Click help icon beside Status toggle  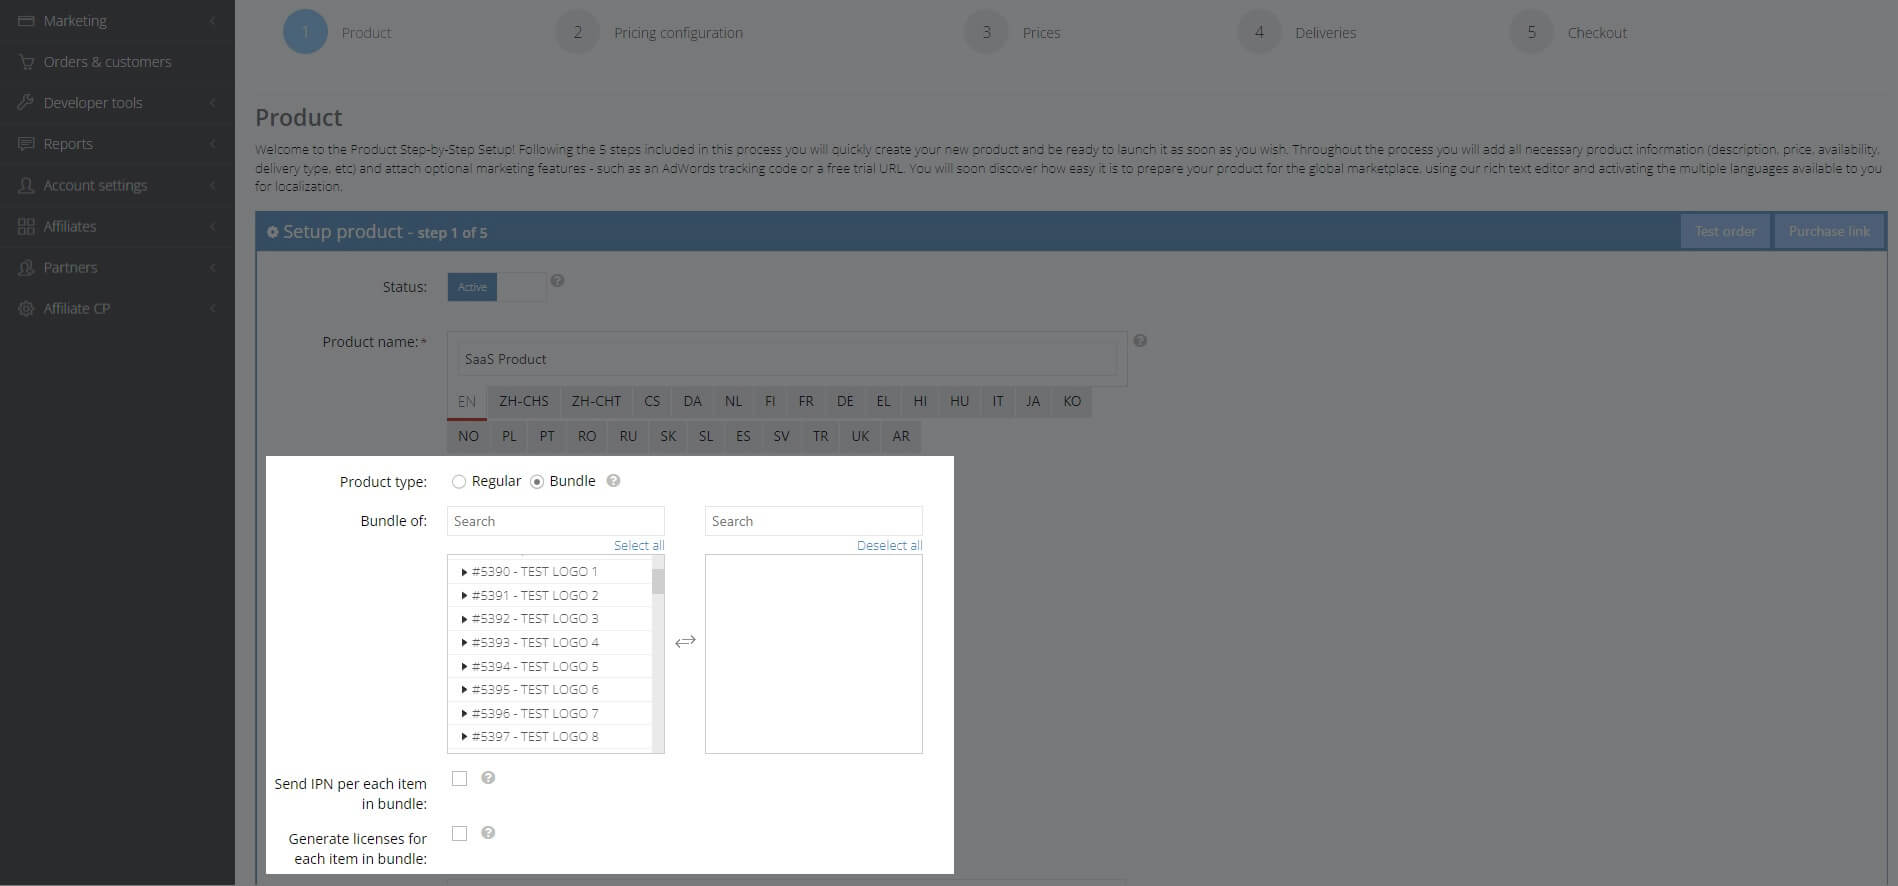(558, 281)
